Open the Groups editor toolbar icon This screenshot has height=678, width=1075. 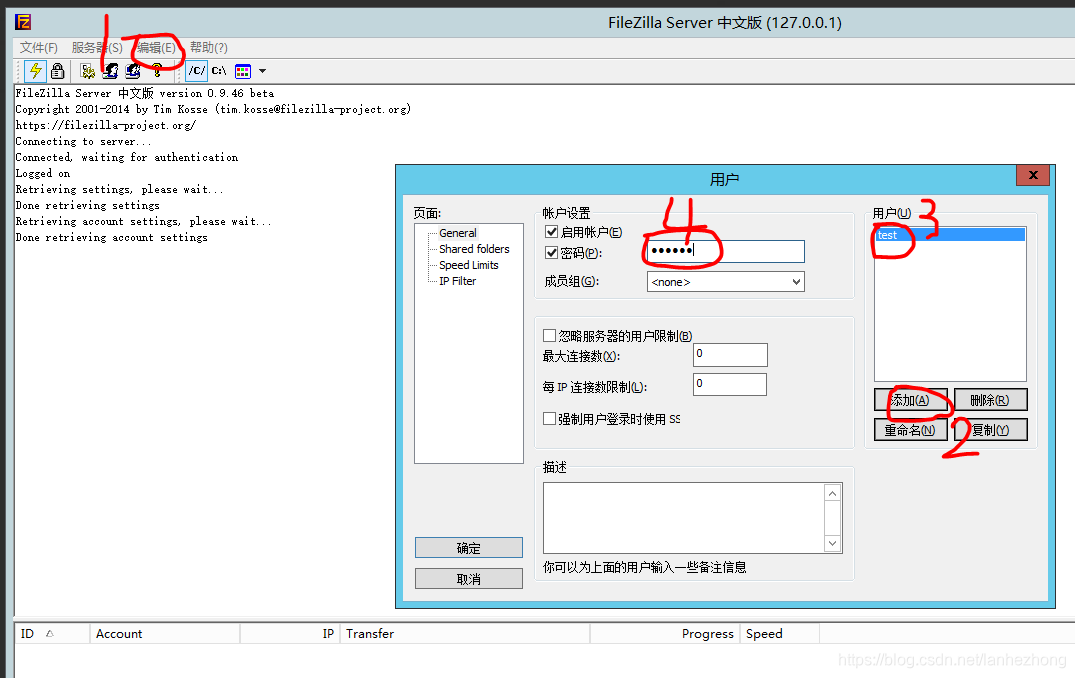[x=133, y=71]
